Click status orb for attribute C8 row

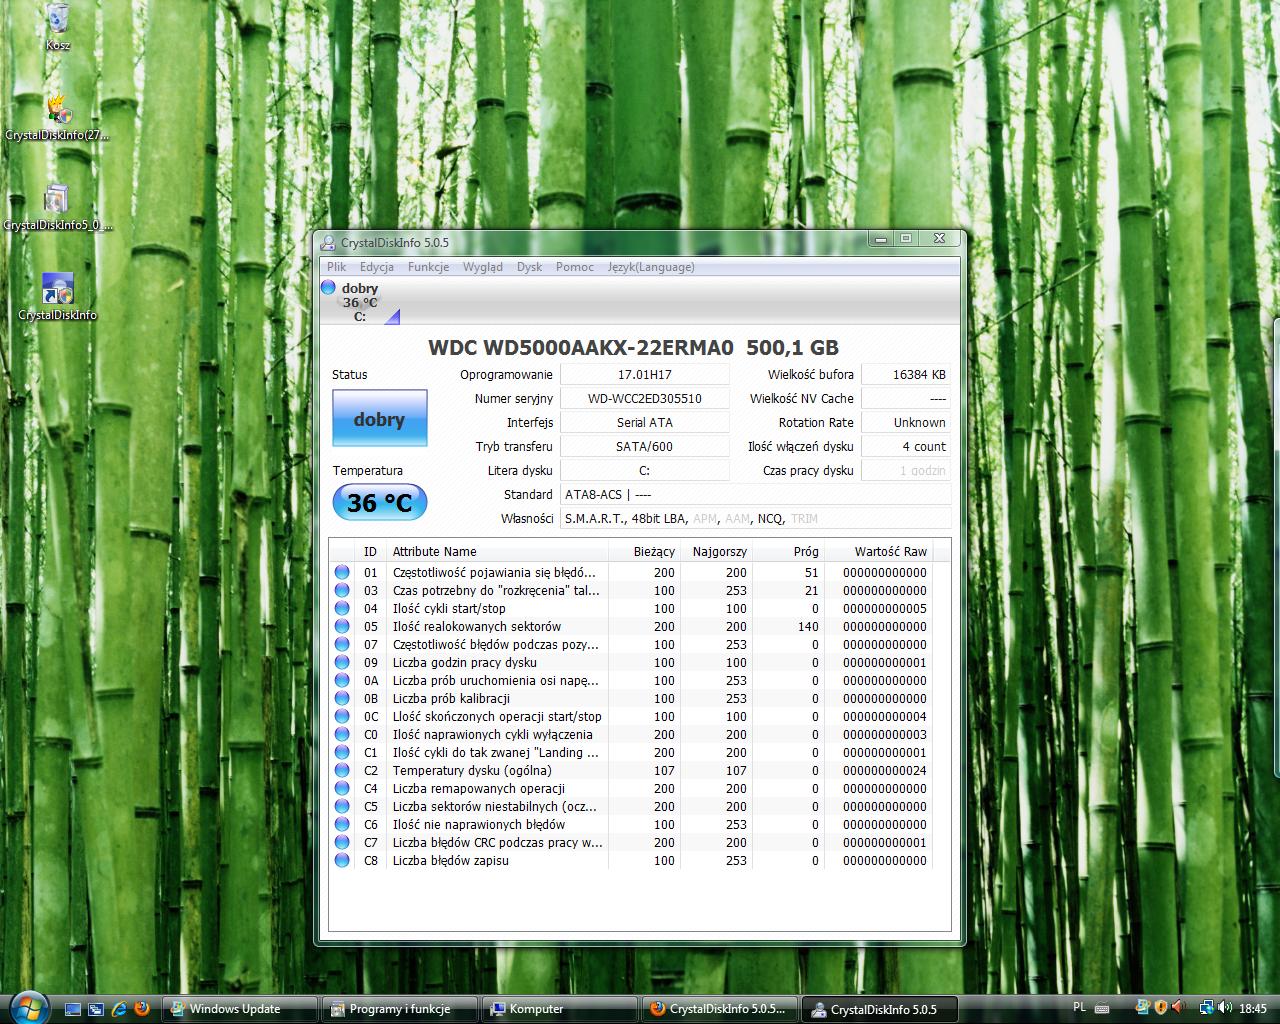(342, 861)
